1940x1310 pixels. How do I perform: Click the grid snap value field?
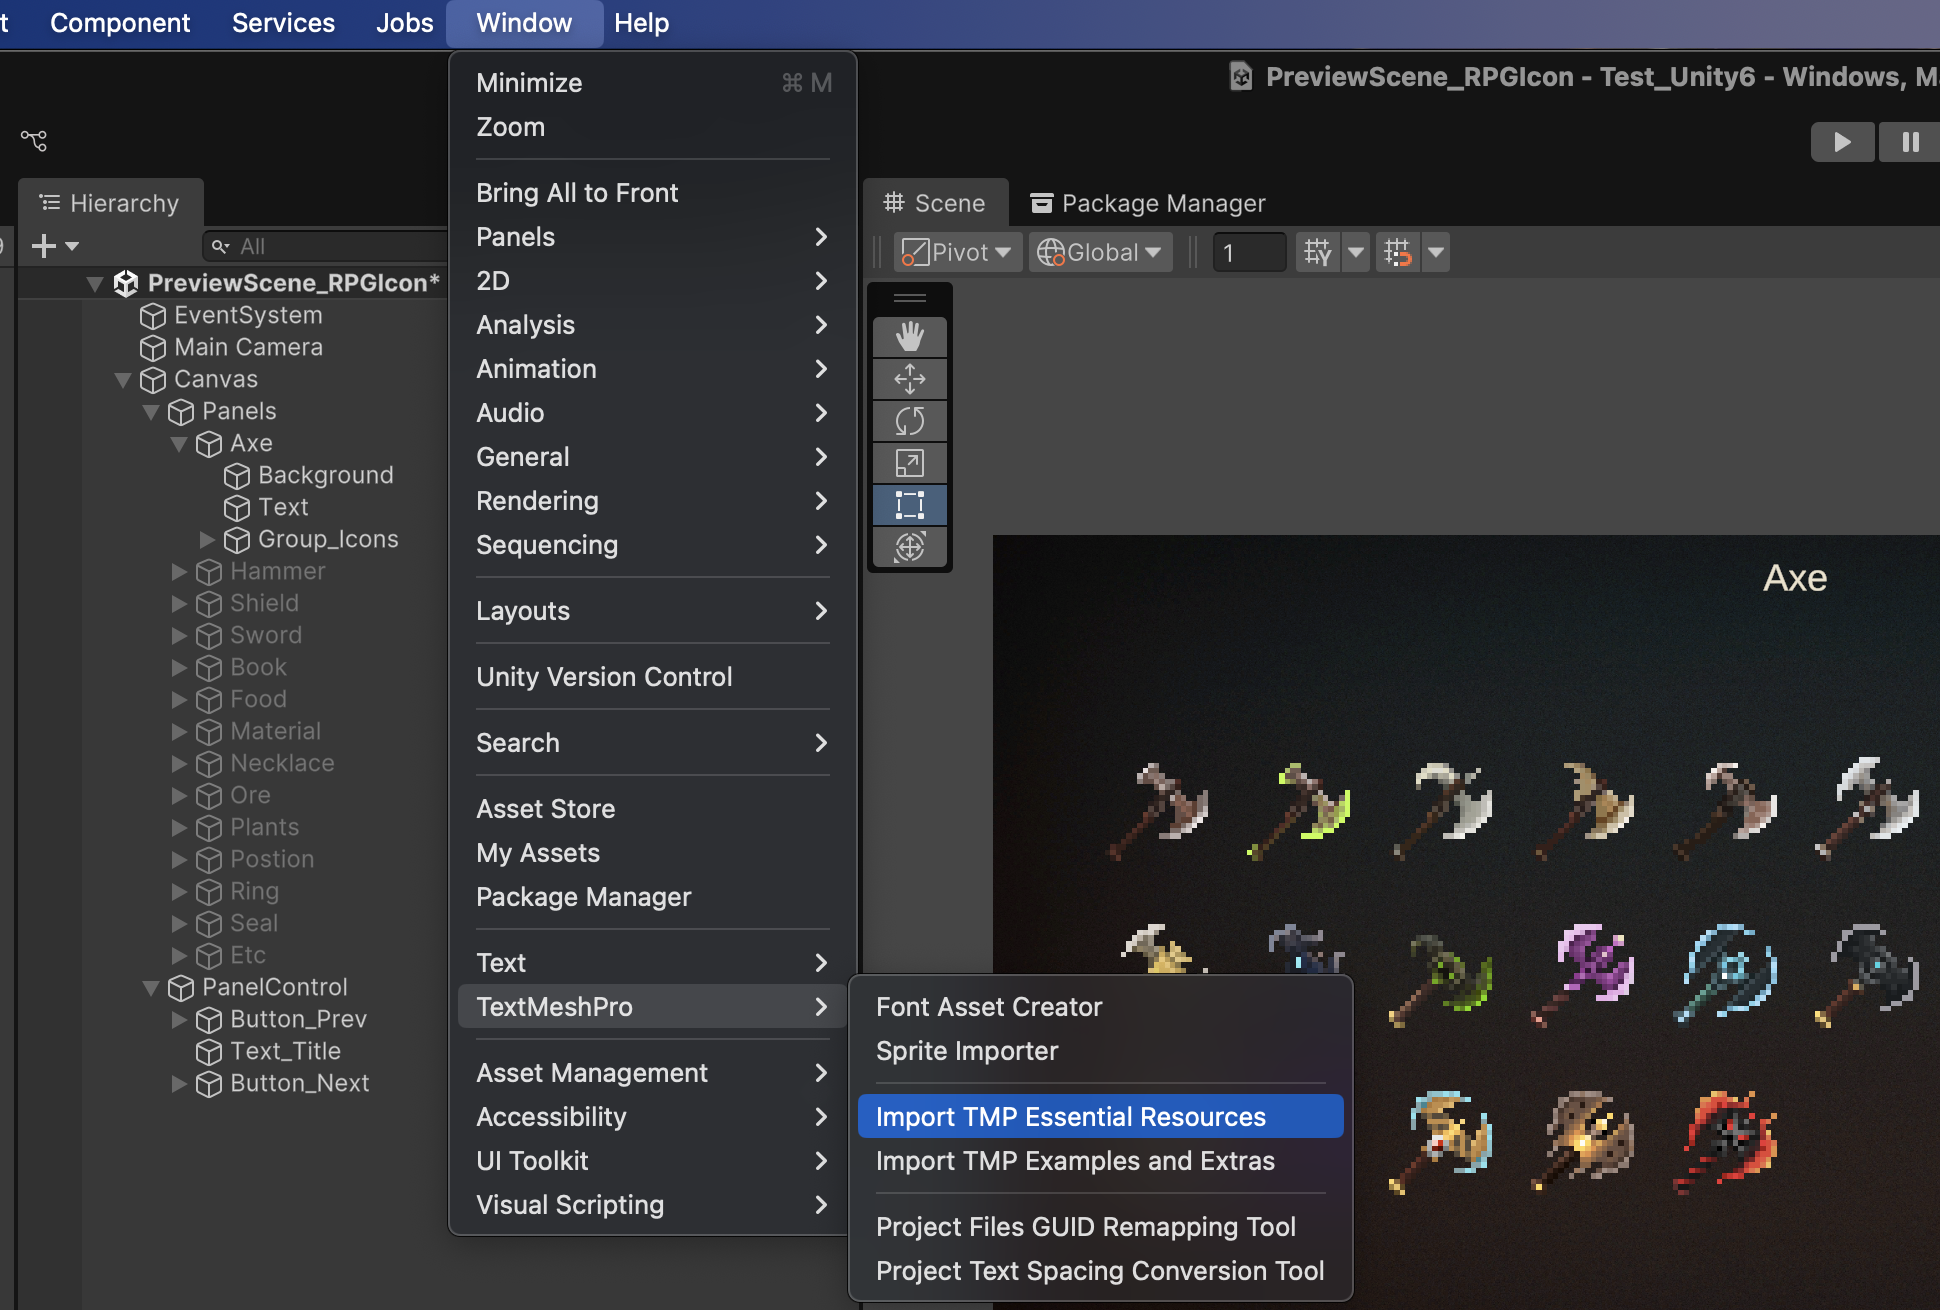pos(1249,252)
